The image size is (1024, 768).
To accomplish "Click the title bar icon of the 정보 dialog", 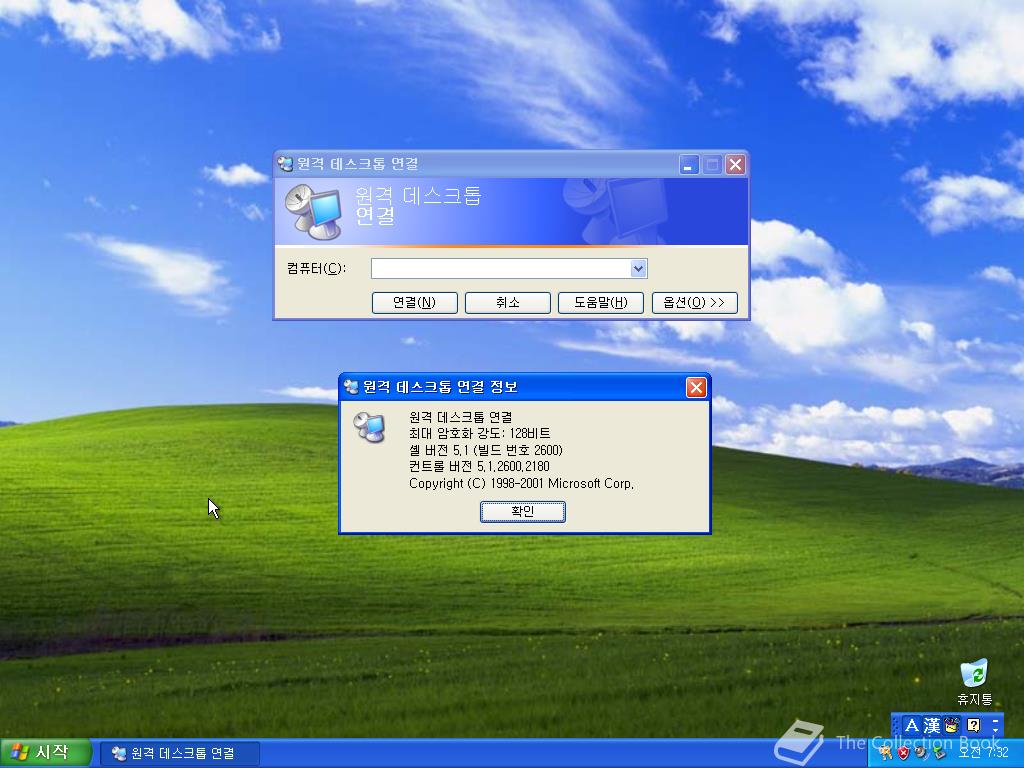I will [351, 387].
